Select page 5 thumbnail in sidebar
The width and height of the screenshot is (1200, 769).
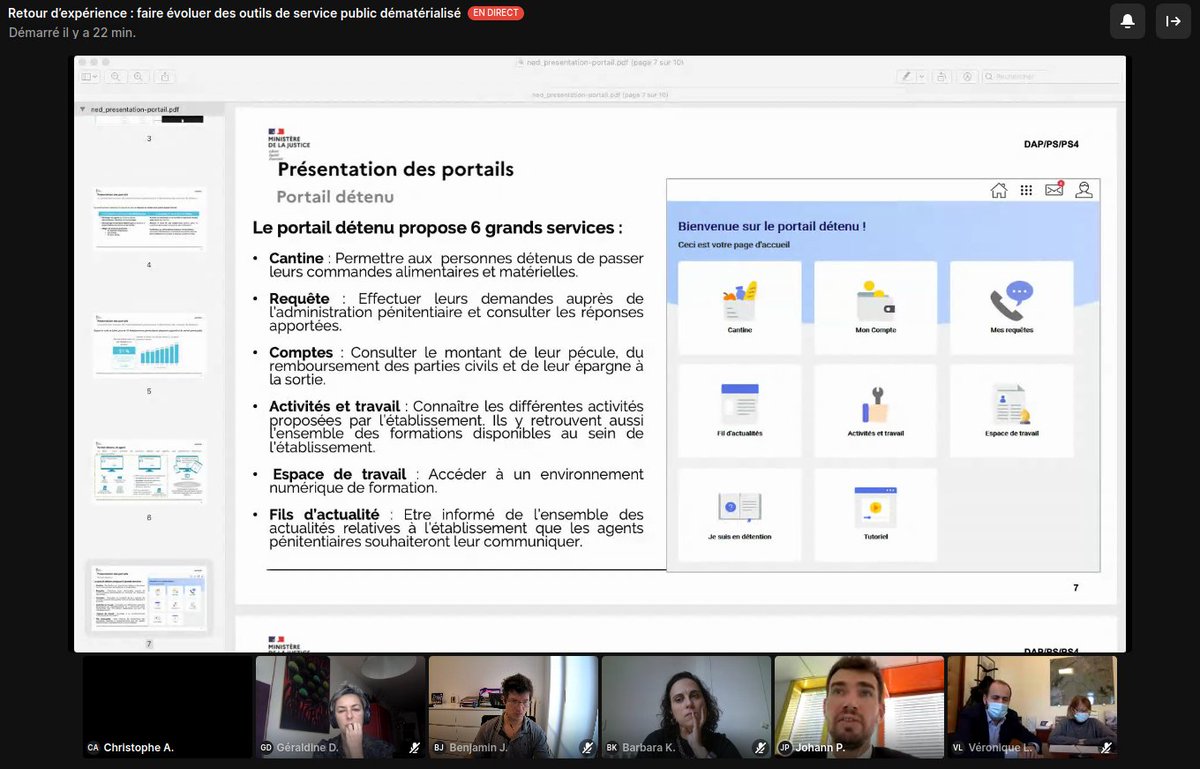pyautogui.click(x=149, y=345)
